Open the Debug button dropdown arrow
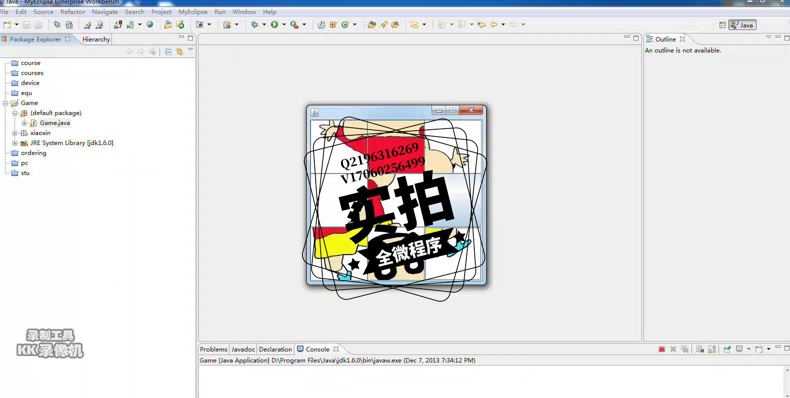This screenshot has width=790, height=398. coord(264,25)
